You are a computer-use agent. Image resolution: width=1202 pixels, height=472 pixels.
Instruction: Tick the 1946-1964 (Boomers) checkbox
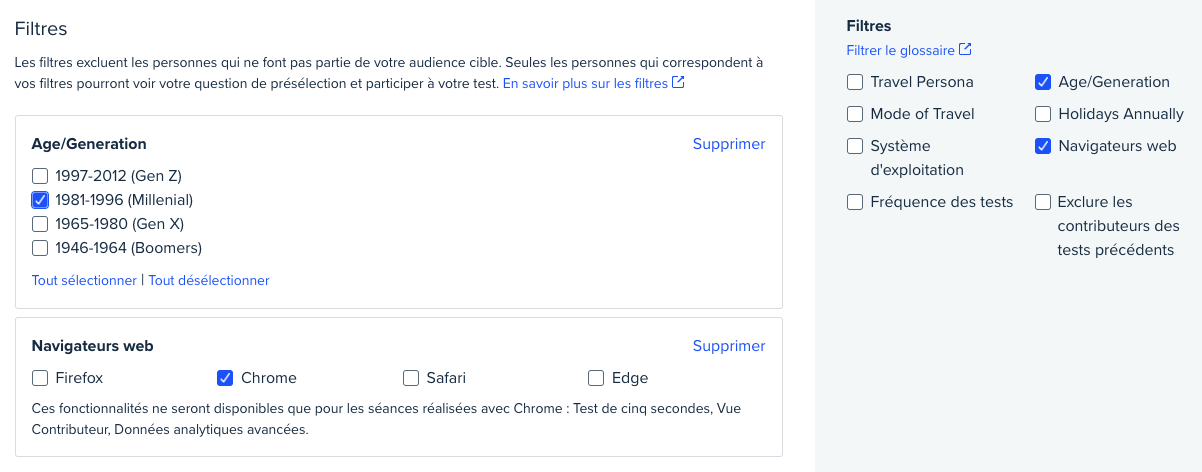tap(40, 248)
